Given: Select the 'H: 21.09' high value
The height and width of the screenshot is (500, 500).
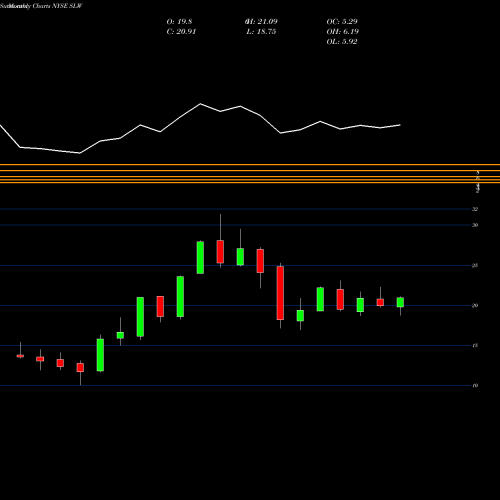Looking at the screenshot, I should click(x=261, y=22).
